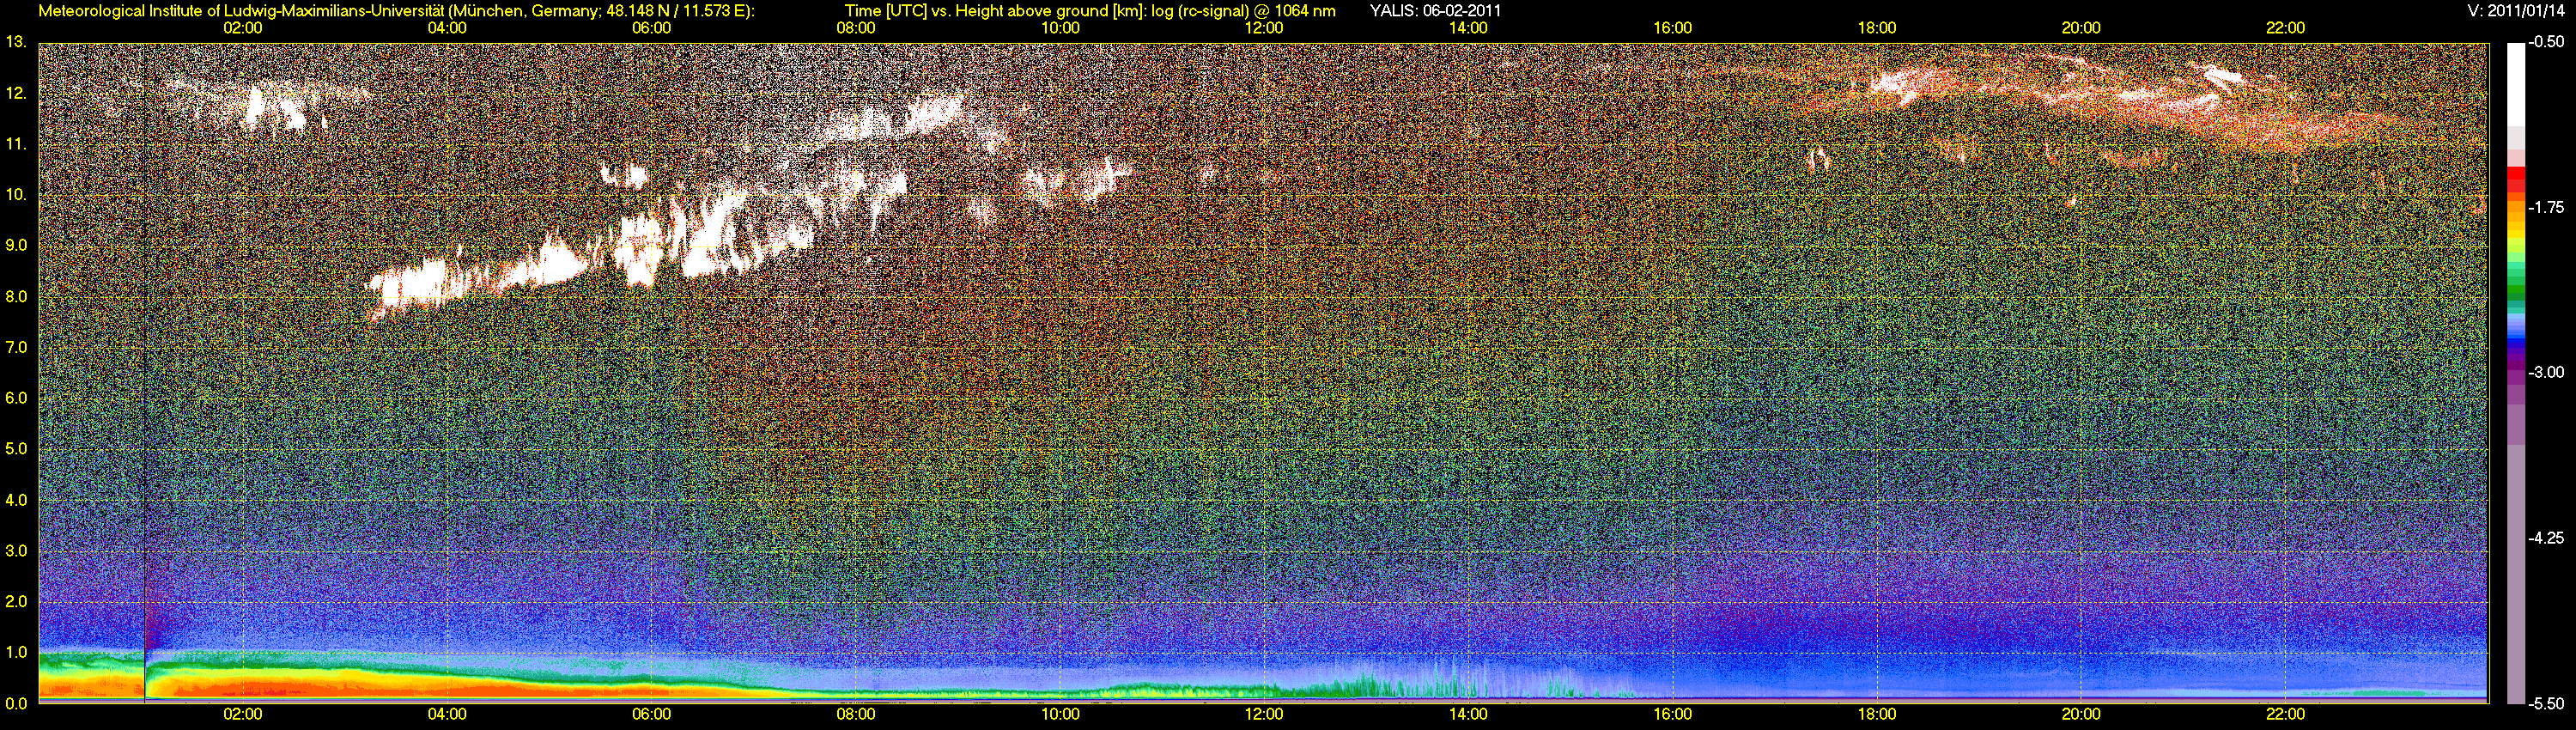Click the 5.0 km height axis label
This screenshot has width=2576, height=730.
[15, 449]
